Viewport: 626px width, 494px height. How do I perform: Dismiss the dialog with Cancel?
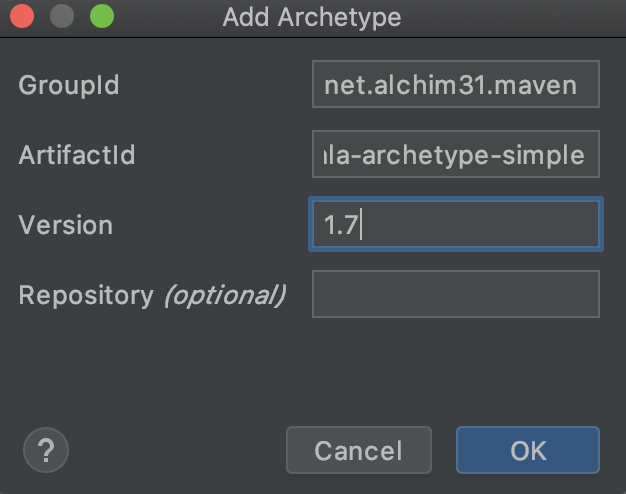tap(359, 450)
